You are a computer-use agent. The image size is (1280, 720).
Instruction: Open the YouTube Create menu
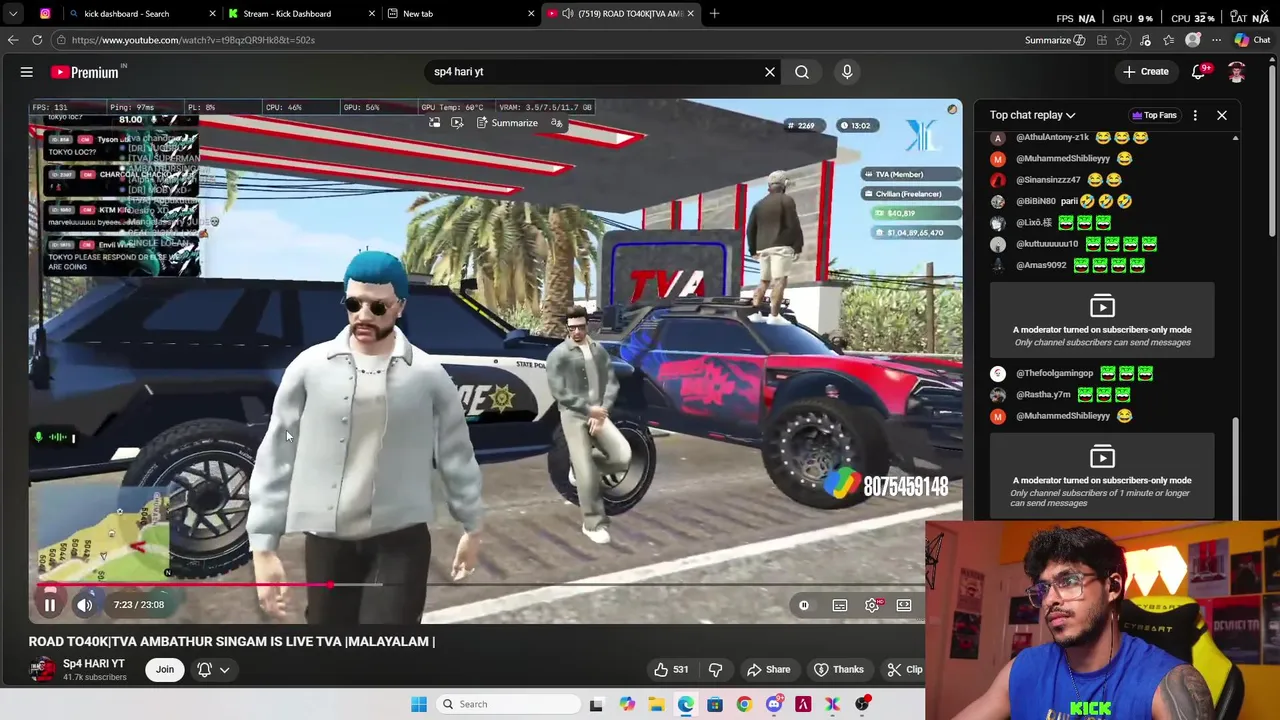point(1146,72)
